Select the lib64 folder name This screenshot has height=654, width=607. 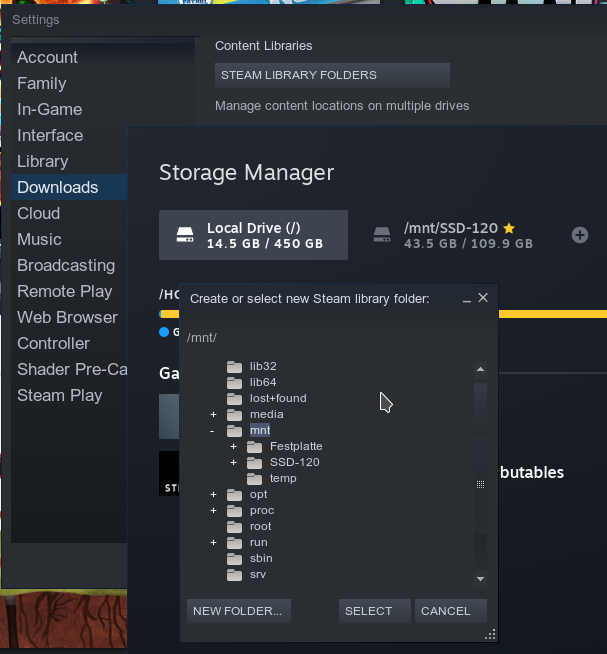tap(263, 382)
